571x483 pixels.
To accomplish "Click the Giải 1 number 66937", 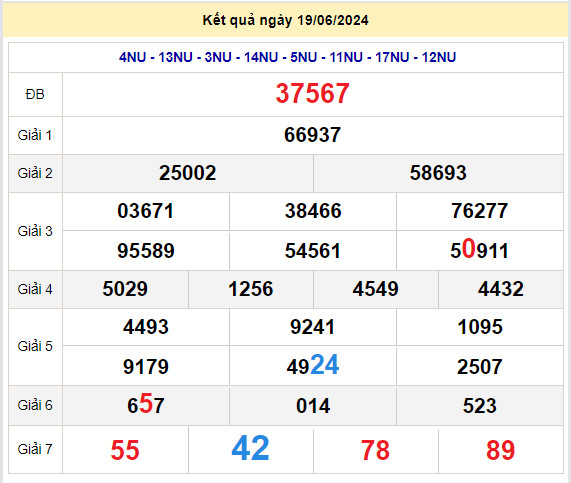I will (312, 135).
